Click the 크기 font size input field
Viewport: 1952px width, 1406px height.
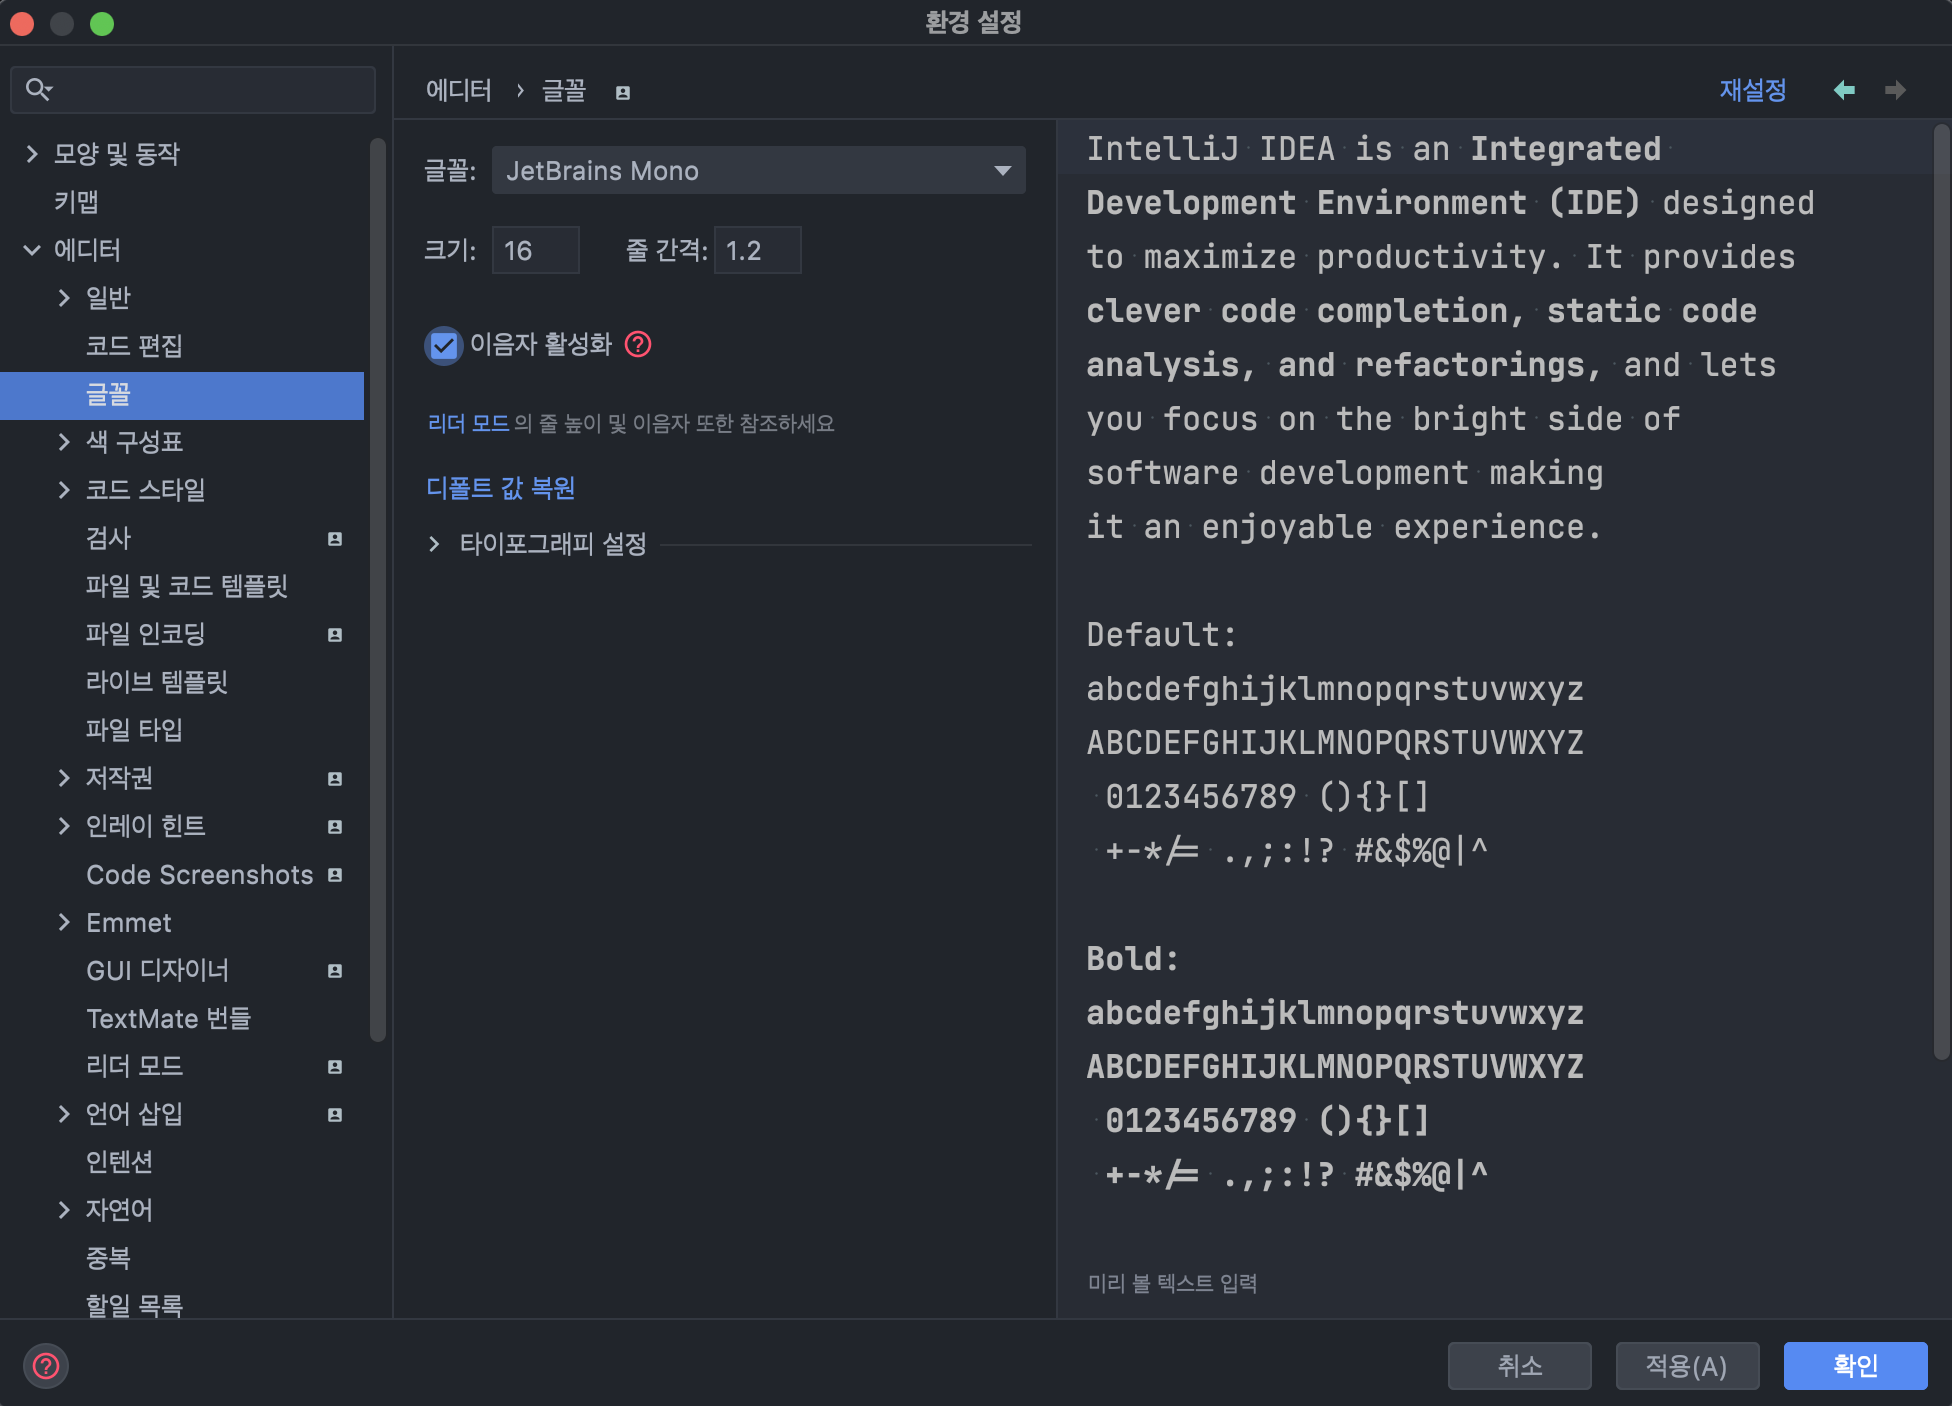click(x=535, y=250)
